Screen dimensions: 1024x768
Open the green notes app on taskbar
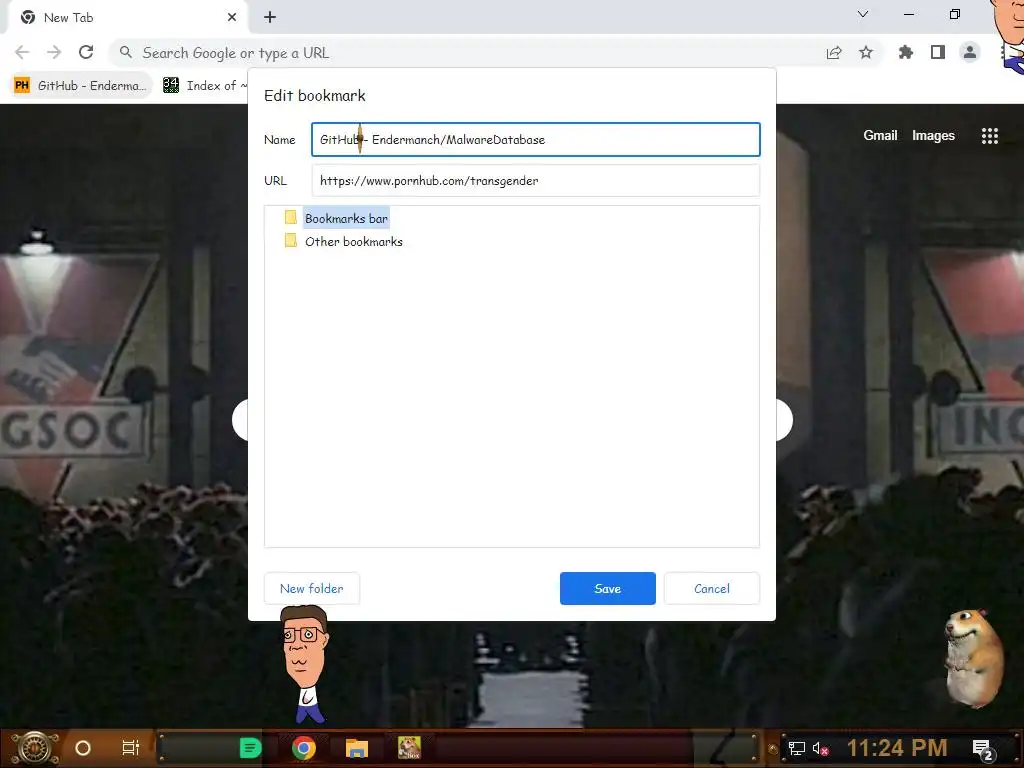click(x=250, y=748)
